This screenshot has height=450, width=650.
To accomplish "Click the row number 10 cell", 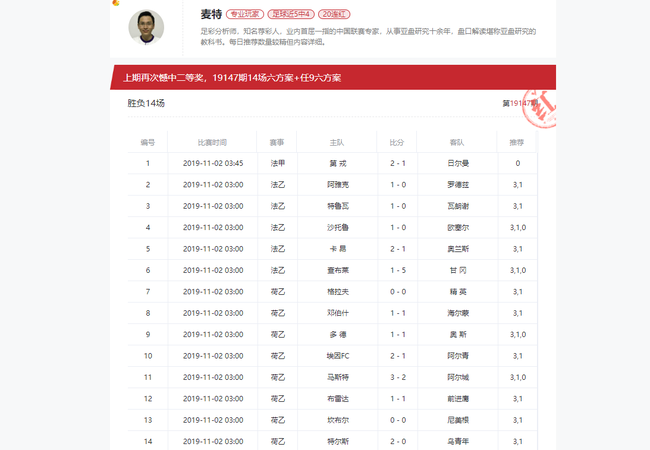I will click(148, 356).
